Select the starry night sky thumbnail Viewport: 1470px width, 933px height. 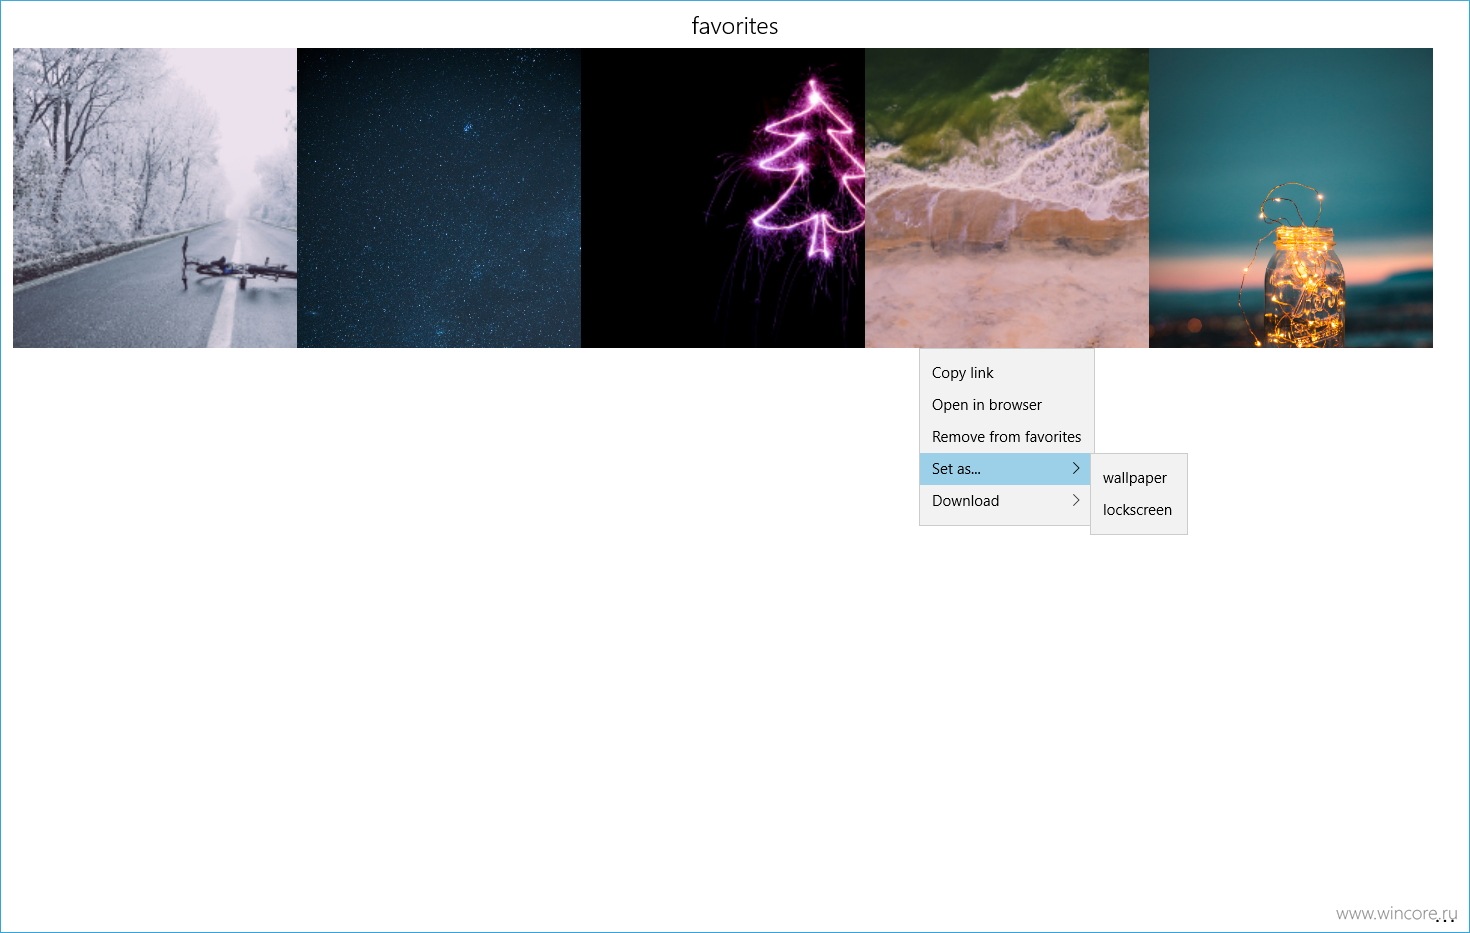click(439, 198)
